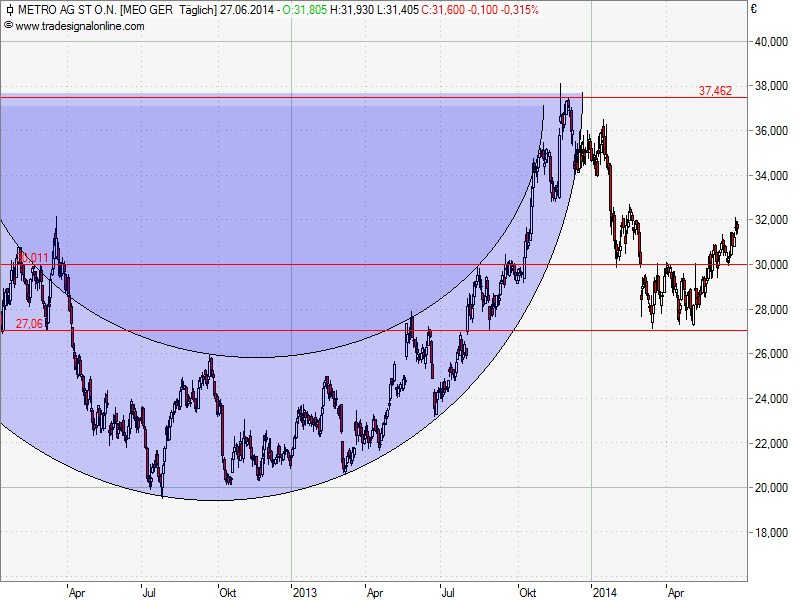Screen dimensions: 800x600
Task: Select the first Okt label on time axis
Action: click(x=228, y=592)
